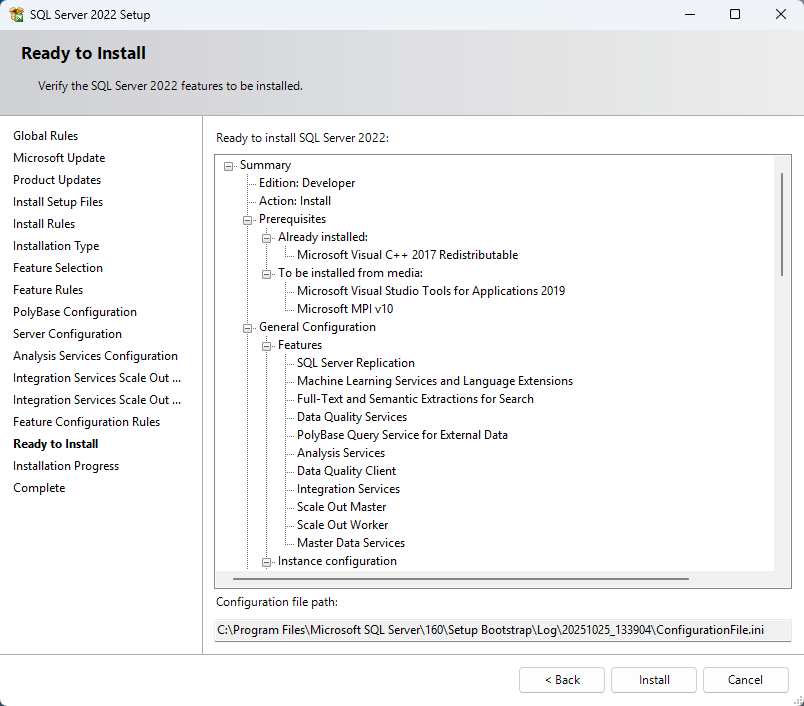Collapse the Already installed node
Viewport: 804px width, 706px height.
tap(266, 238)
